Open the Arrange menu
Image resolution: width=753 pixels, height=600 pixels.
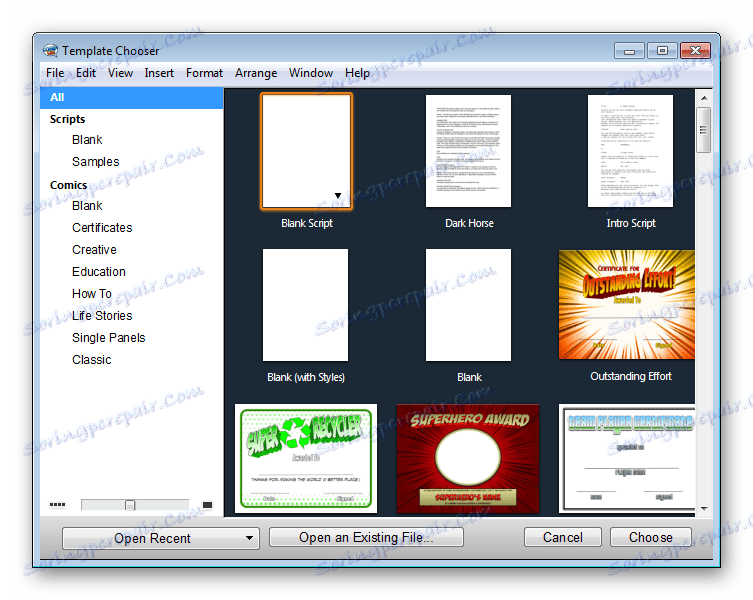pyautogui.click(x=256, y=73)
